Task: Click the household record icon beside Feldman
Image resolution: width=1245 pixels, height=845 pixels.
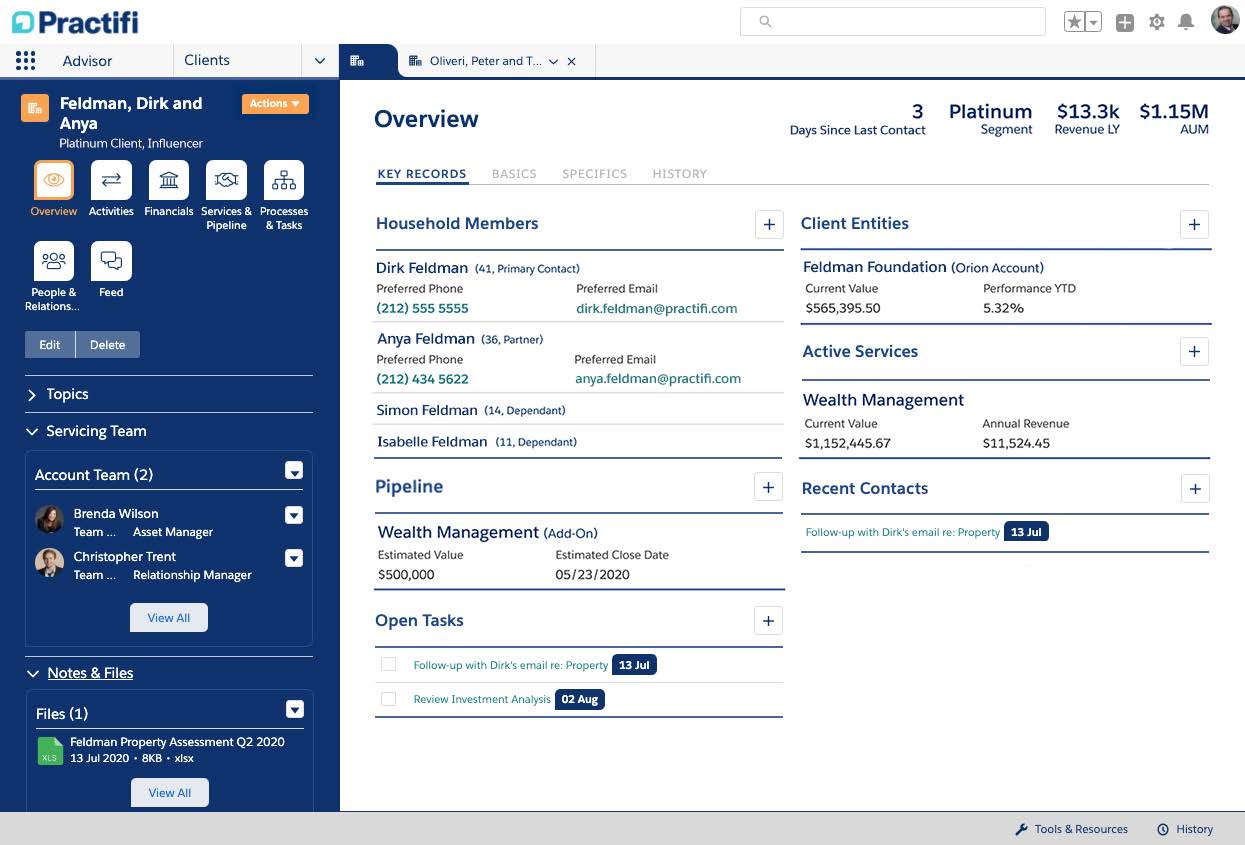Action: tap(35, 108)
